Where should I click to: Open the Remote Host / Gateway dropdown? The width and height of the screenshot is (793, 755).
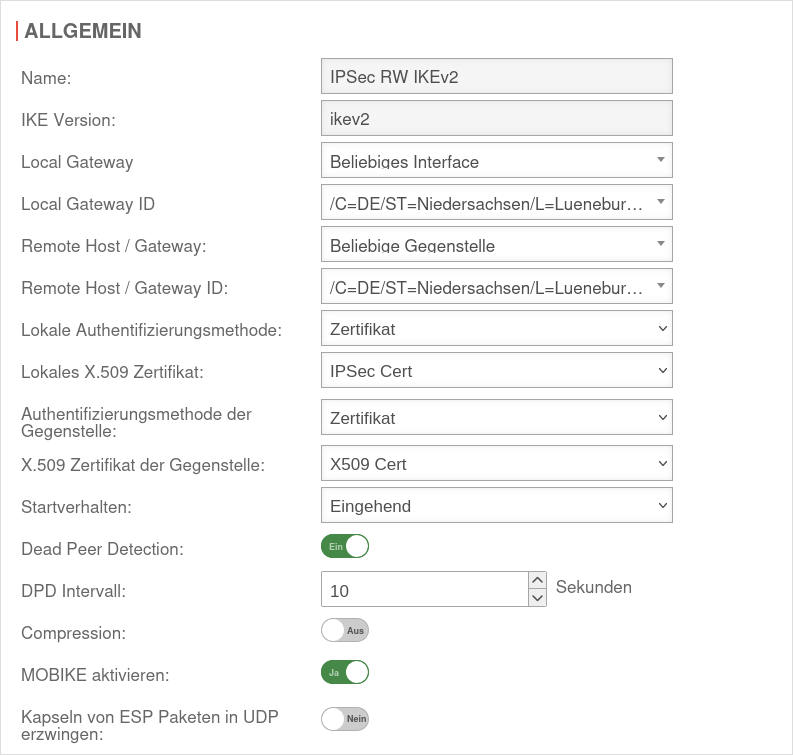point(496,245)
